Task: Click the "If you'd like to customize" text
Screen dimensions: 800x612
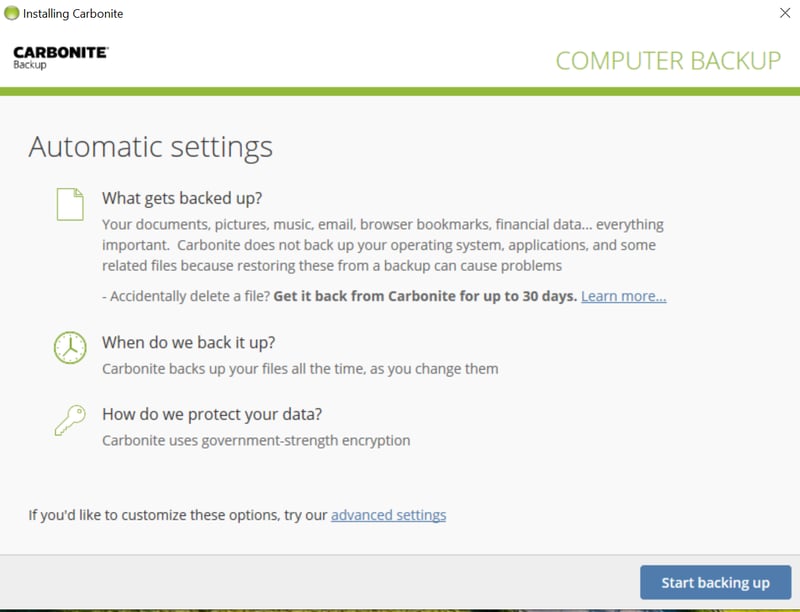Action: pos(177,515)
